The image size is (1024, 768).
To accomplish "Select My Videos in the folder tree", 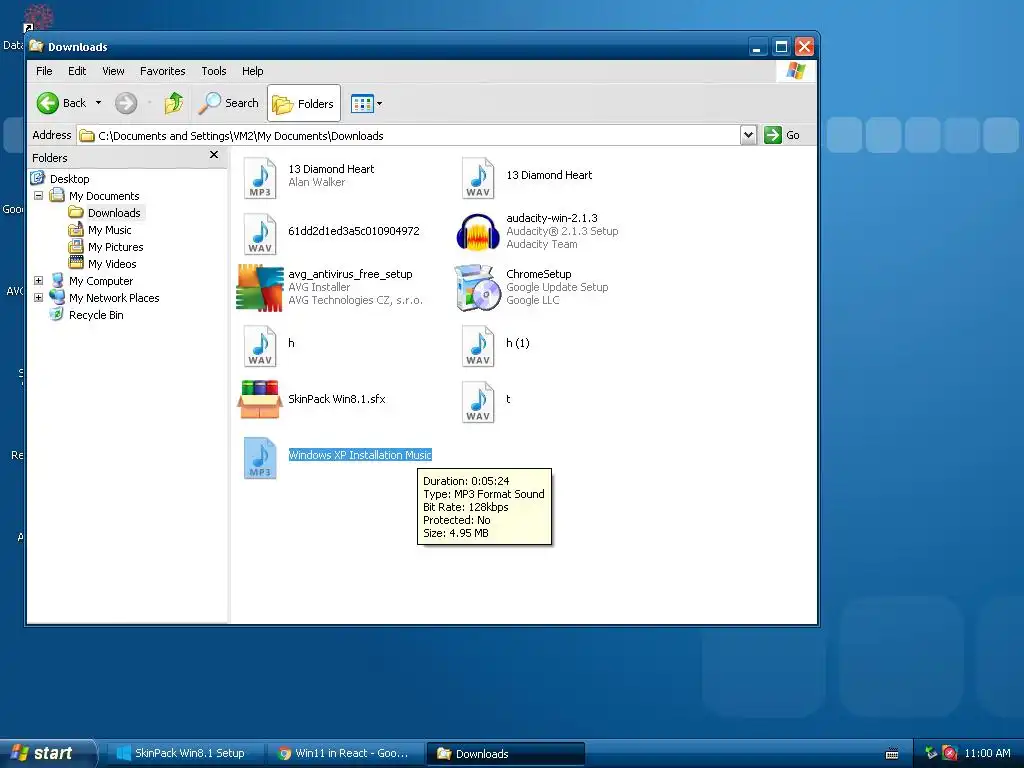I will (112, 264).
